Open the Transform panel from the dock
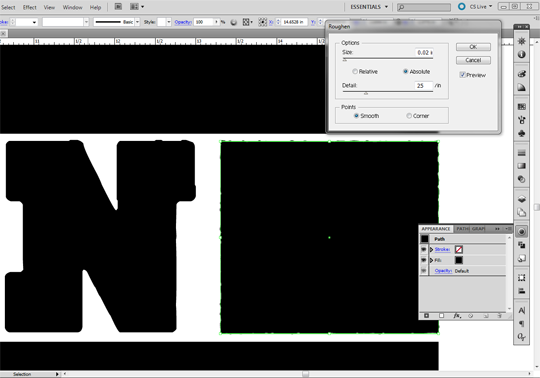This screenshot has width=540, height=378. [521, 278]
